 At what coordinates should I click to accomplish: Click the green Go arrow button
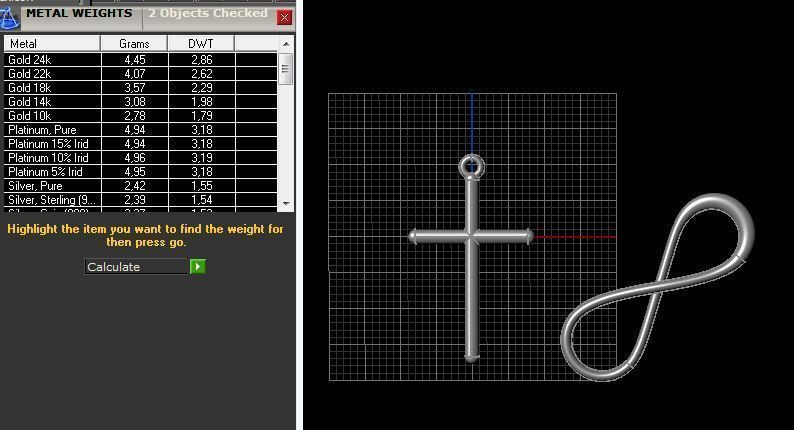pos(197,266)
